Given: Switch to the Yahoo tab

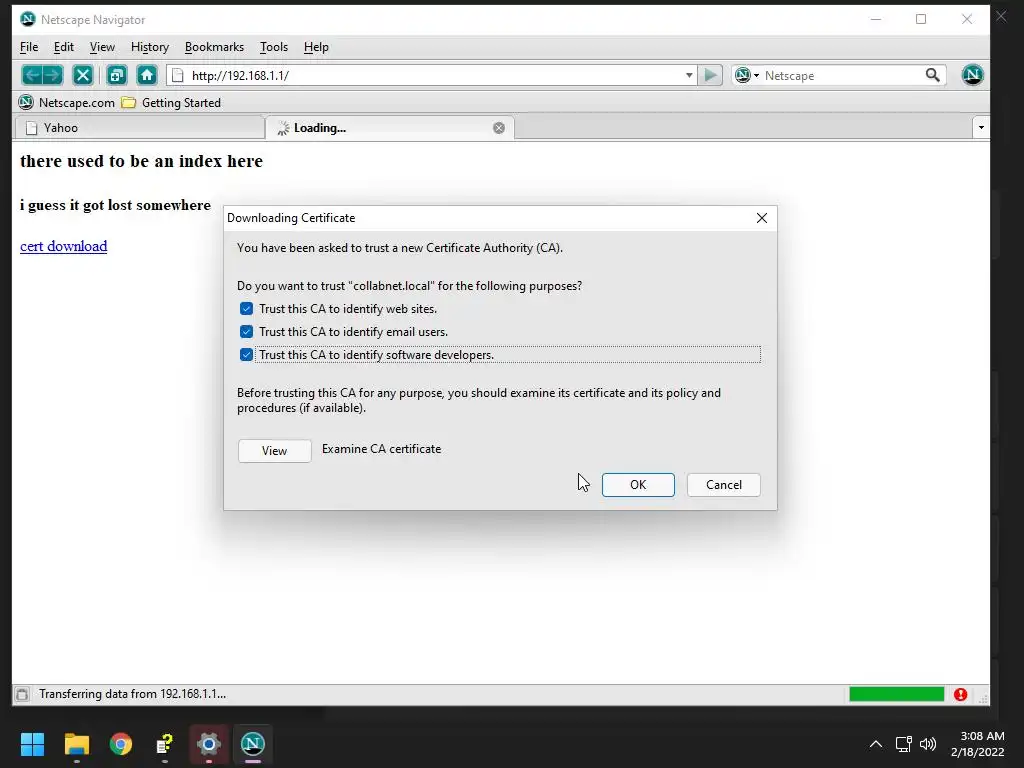Looking at the screenshot, I should pos(138,128).
